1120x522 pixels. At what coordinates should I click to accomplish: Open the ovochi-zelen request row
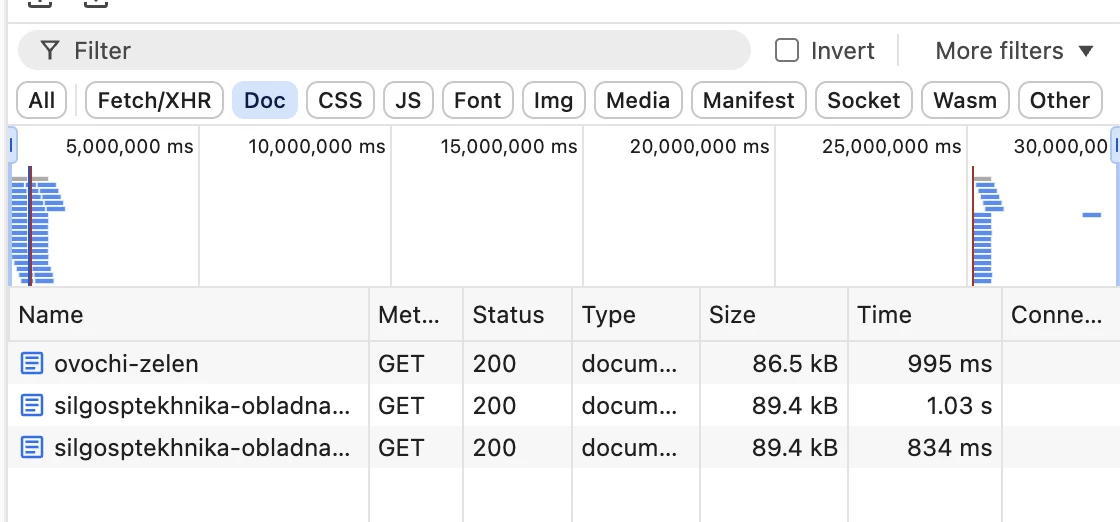tap(564, 363)
